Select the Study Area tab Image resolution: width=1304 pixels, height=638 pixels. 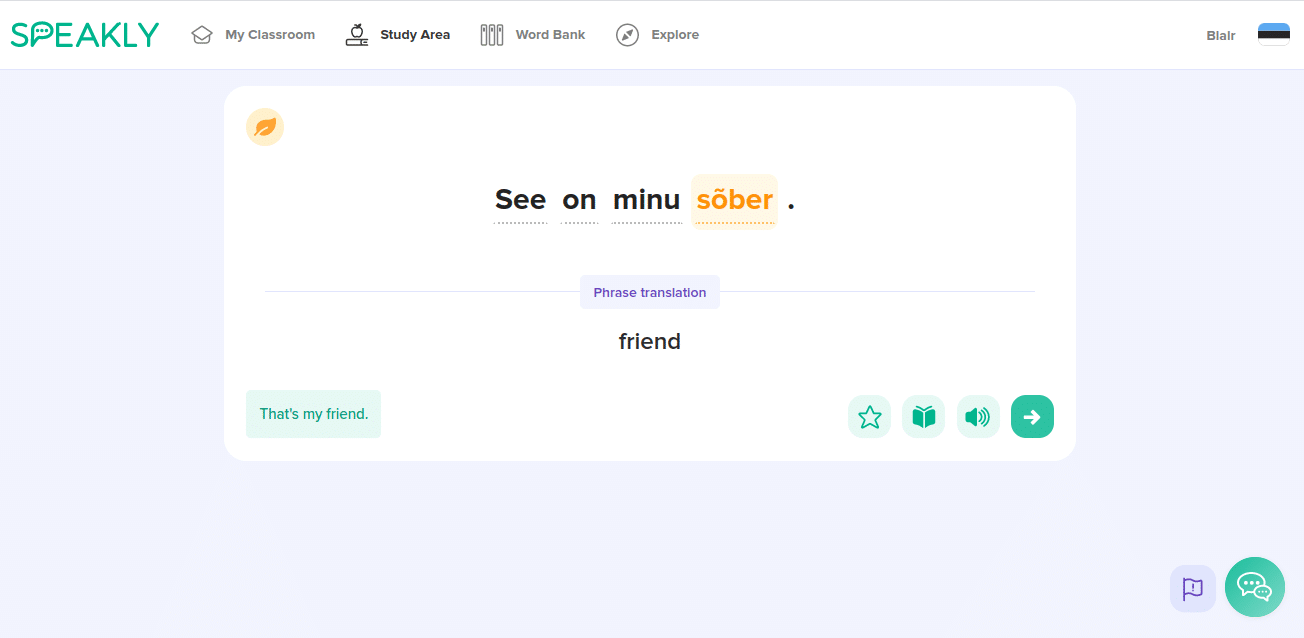tap(397, 35)
